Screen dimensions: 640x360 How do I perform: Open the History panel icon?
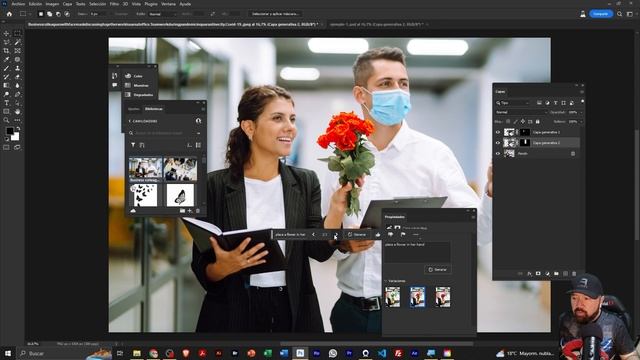pos(114,76)
